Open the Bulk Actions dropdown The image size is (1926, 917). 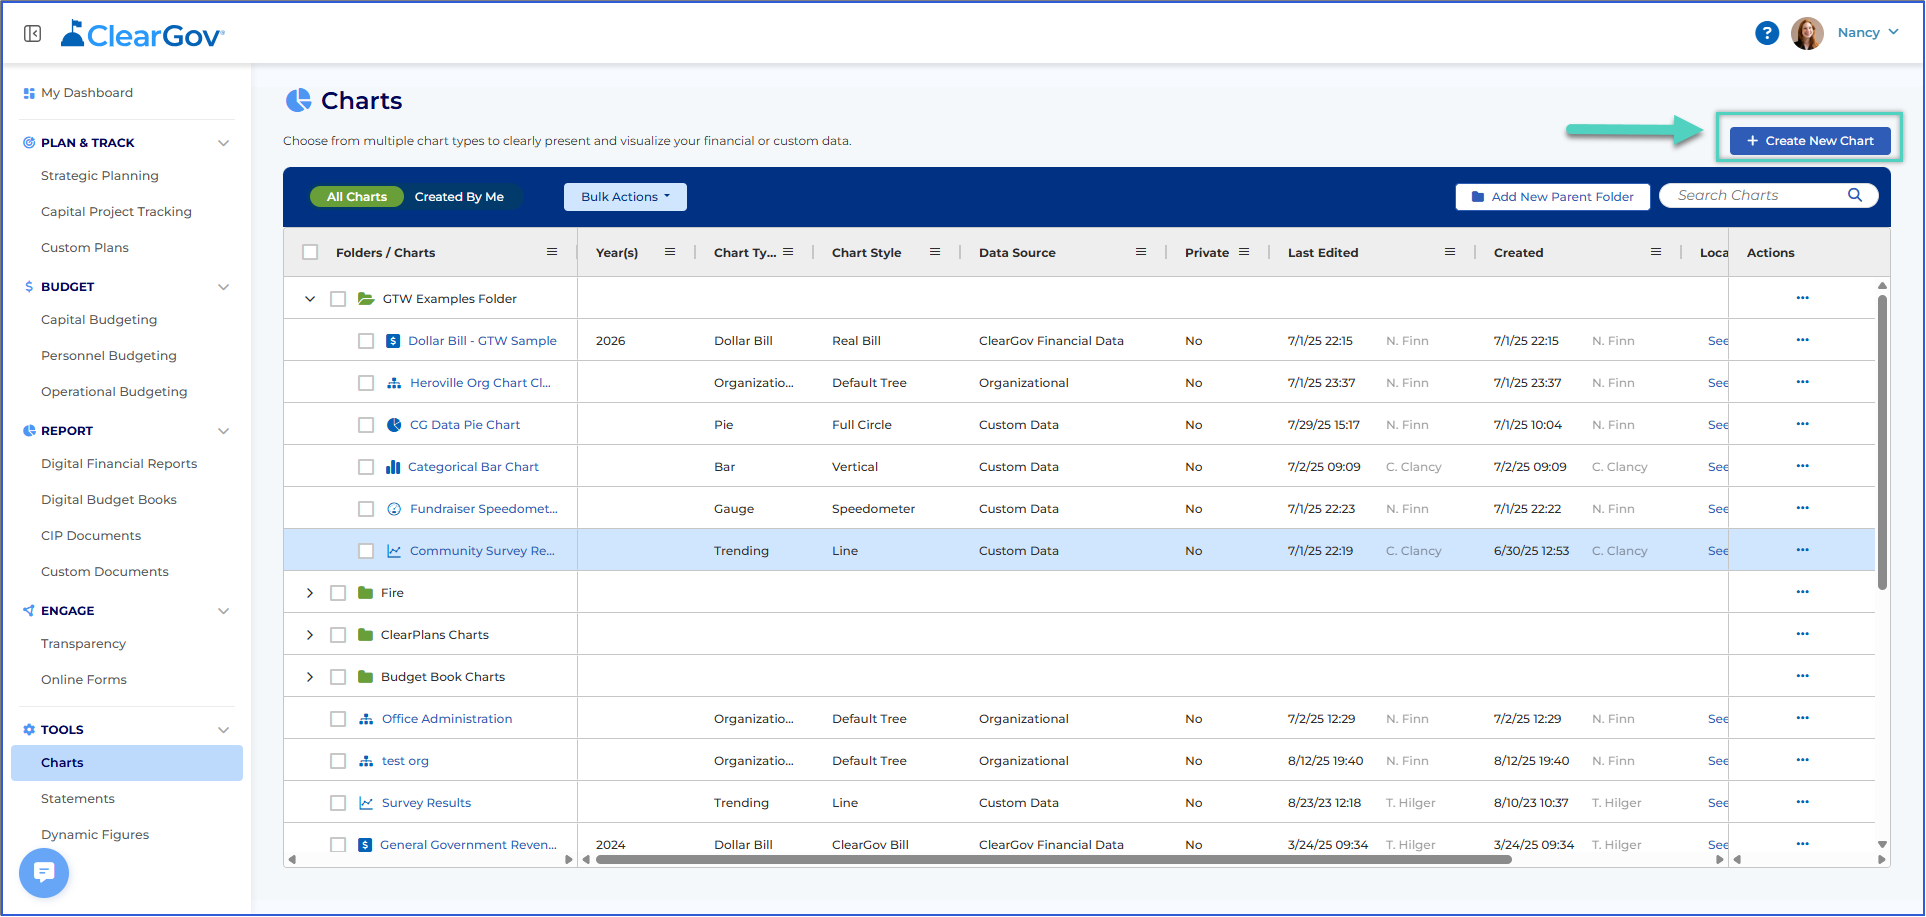(x=625, y=197)
